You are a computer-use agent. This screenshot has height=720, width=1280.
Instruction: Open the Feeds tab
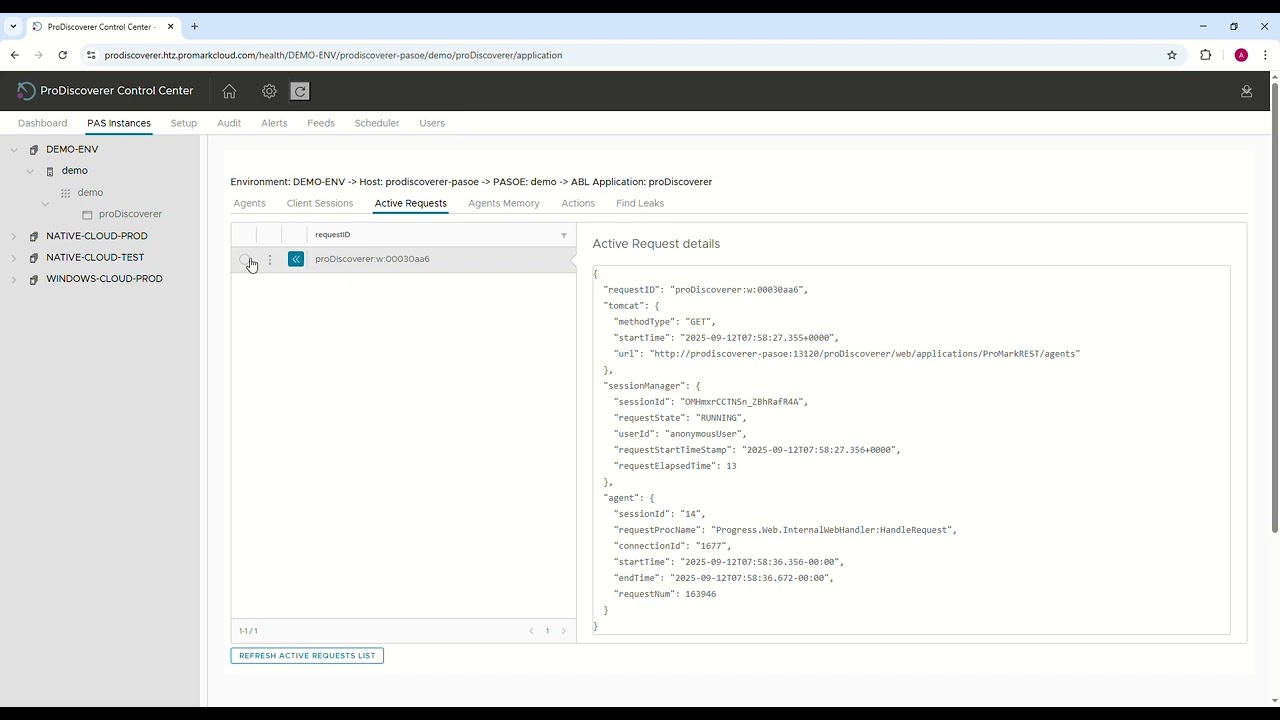321,123
